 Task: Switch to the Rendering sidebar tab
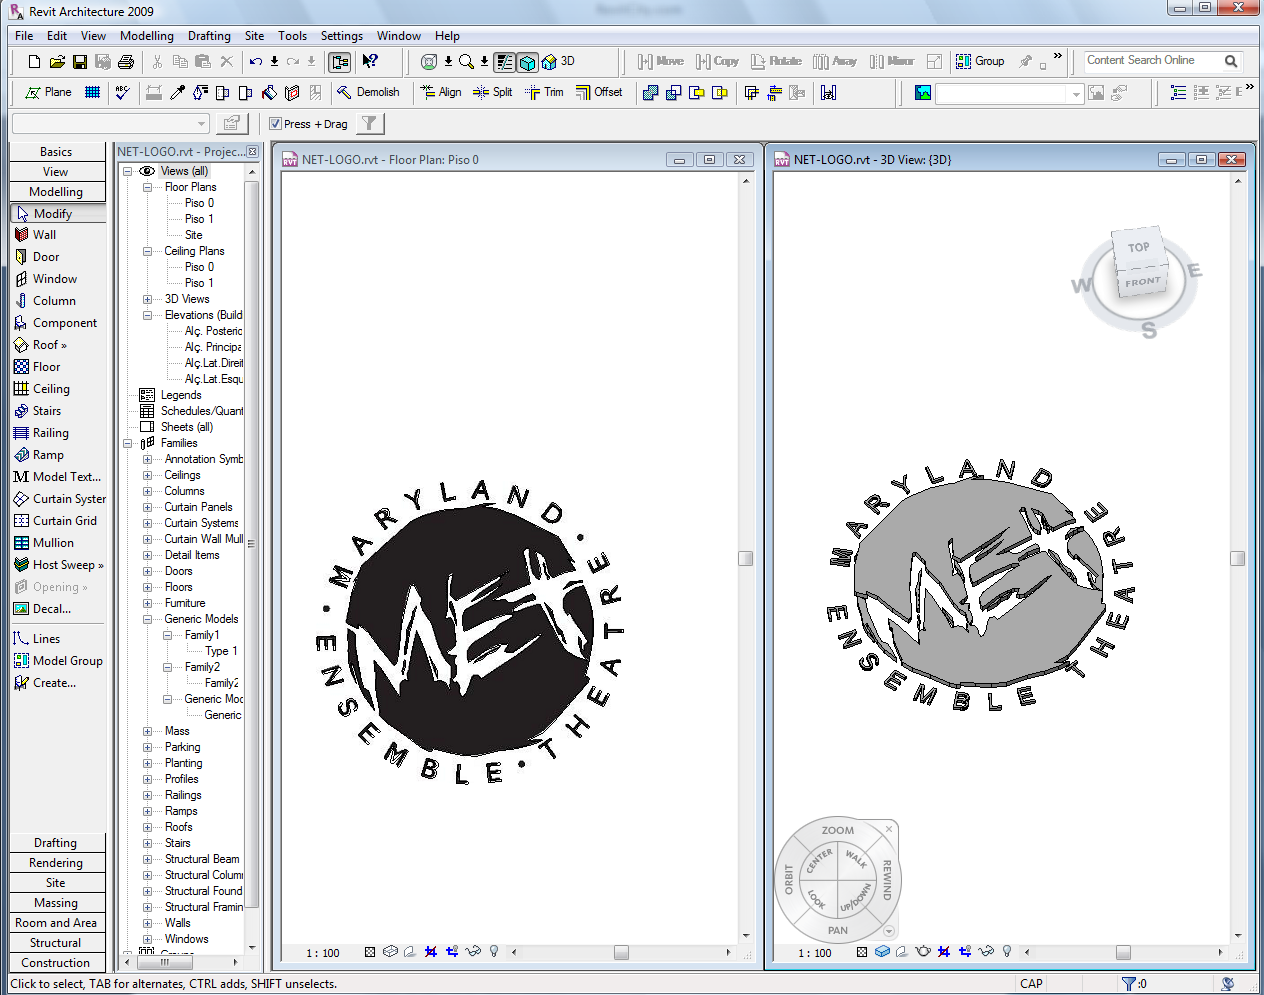click(x=56, y=862)
